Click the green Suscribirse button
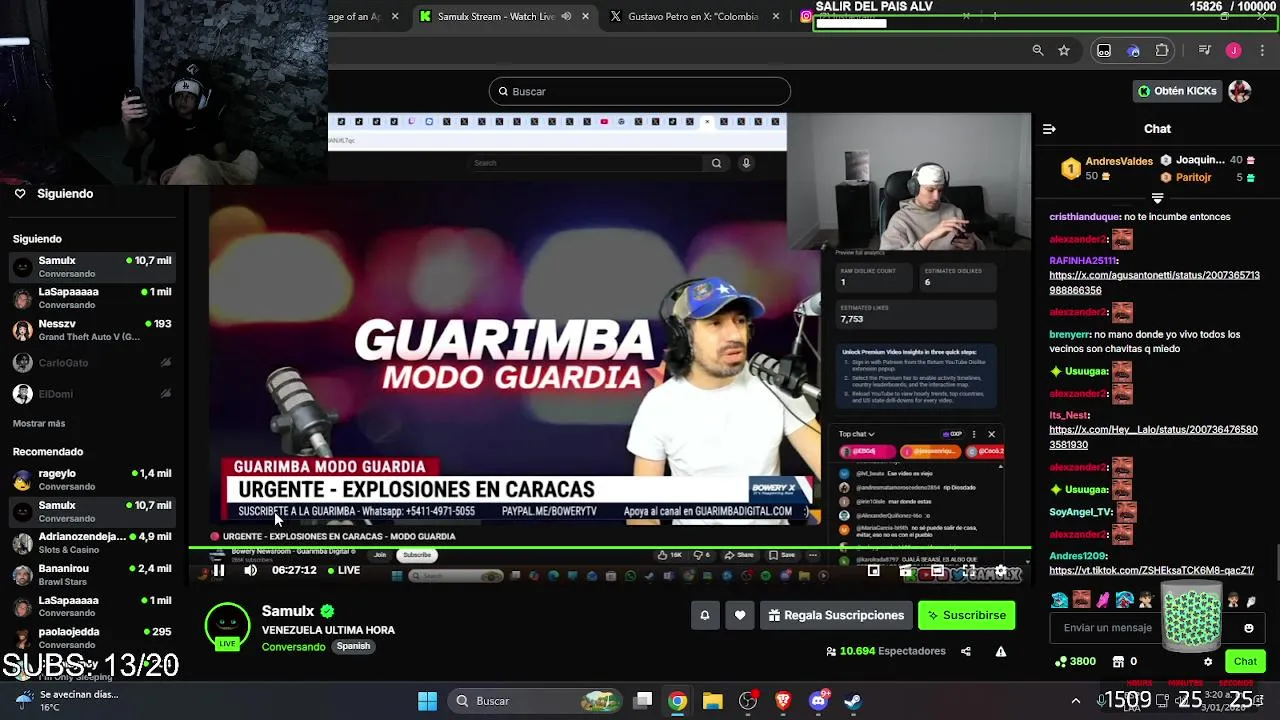This screenshot has width=1280, height=720. coord(967,615)
